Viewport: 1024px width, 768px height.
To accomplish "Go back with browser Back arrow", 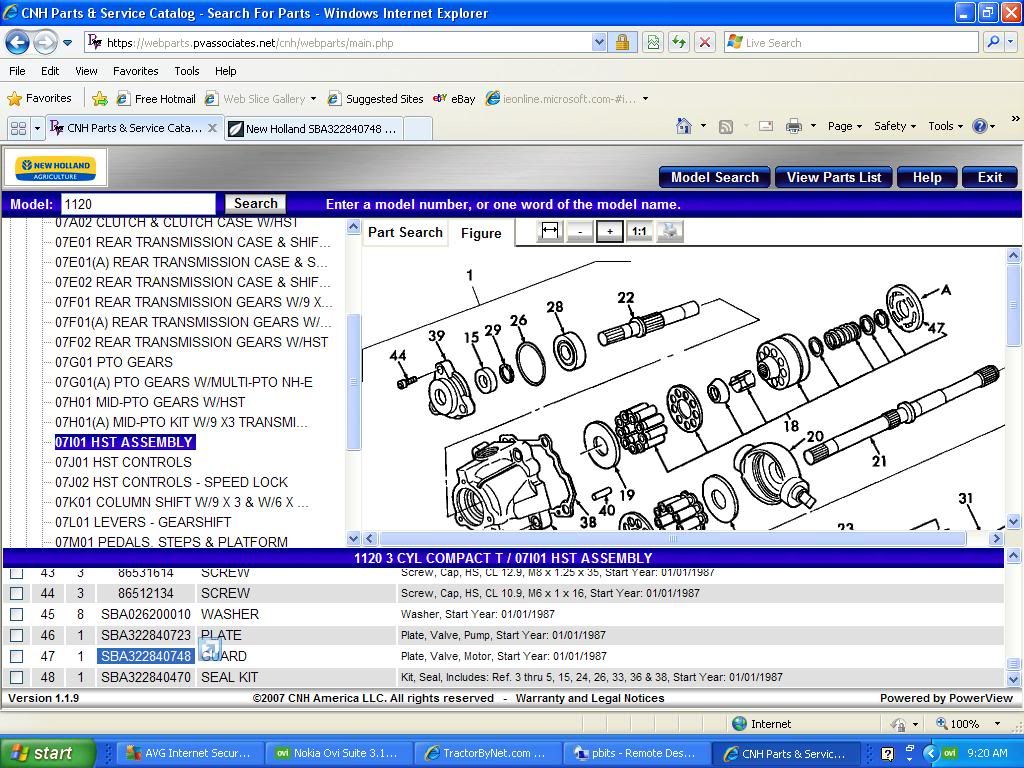I will pyautogui.click(x=17, y=43).
